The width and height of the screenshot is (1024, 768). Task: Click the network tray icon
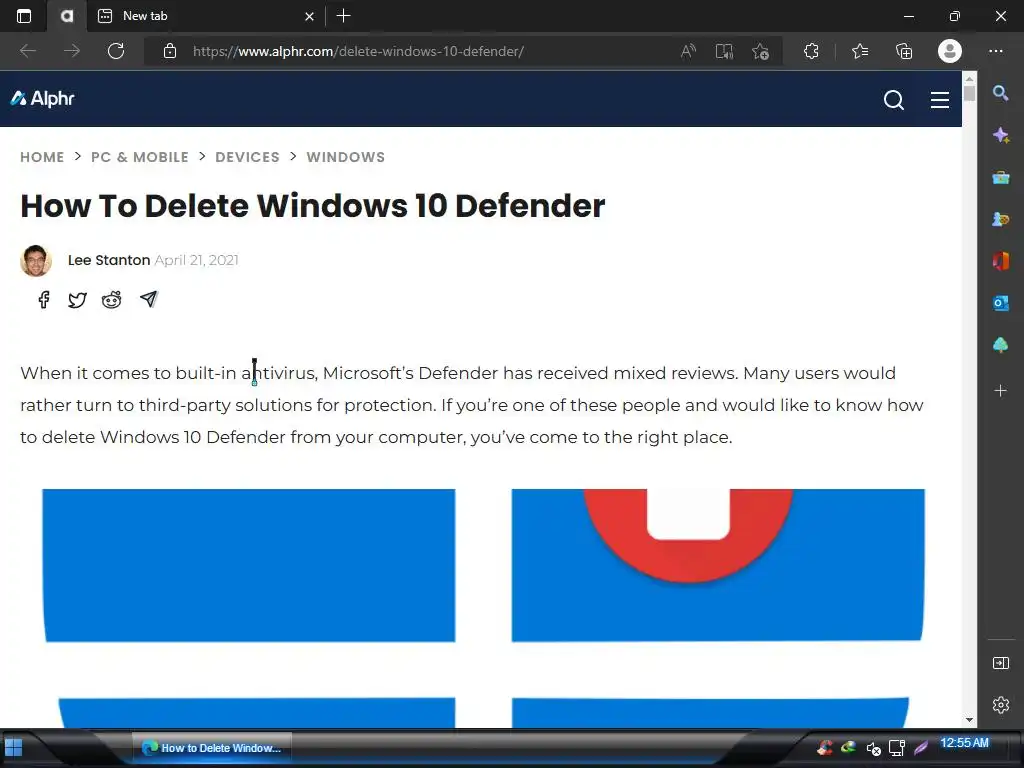point(897,748)
